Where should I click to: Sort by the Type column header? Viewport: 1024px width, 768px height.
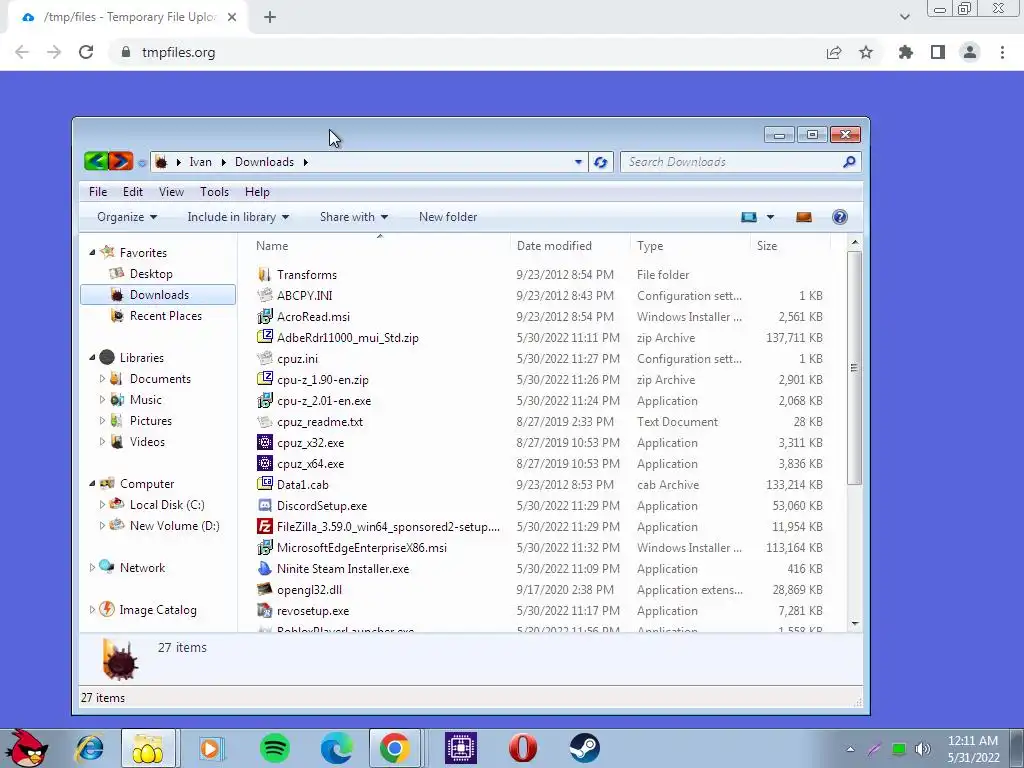click(690, 246)
